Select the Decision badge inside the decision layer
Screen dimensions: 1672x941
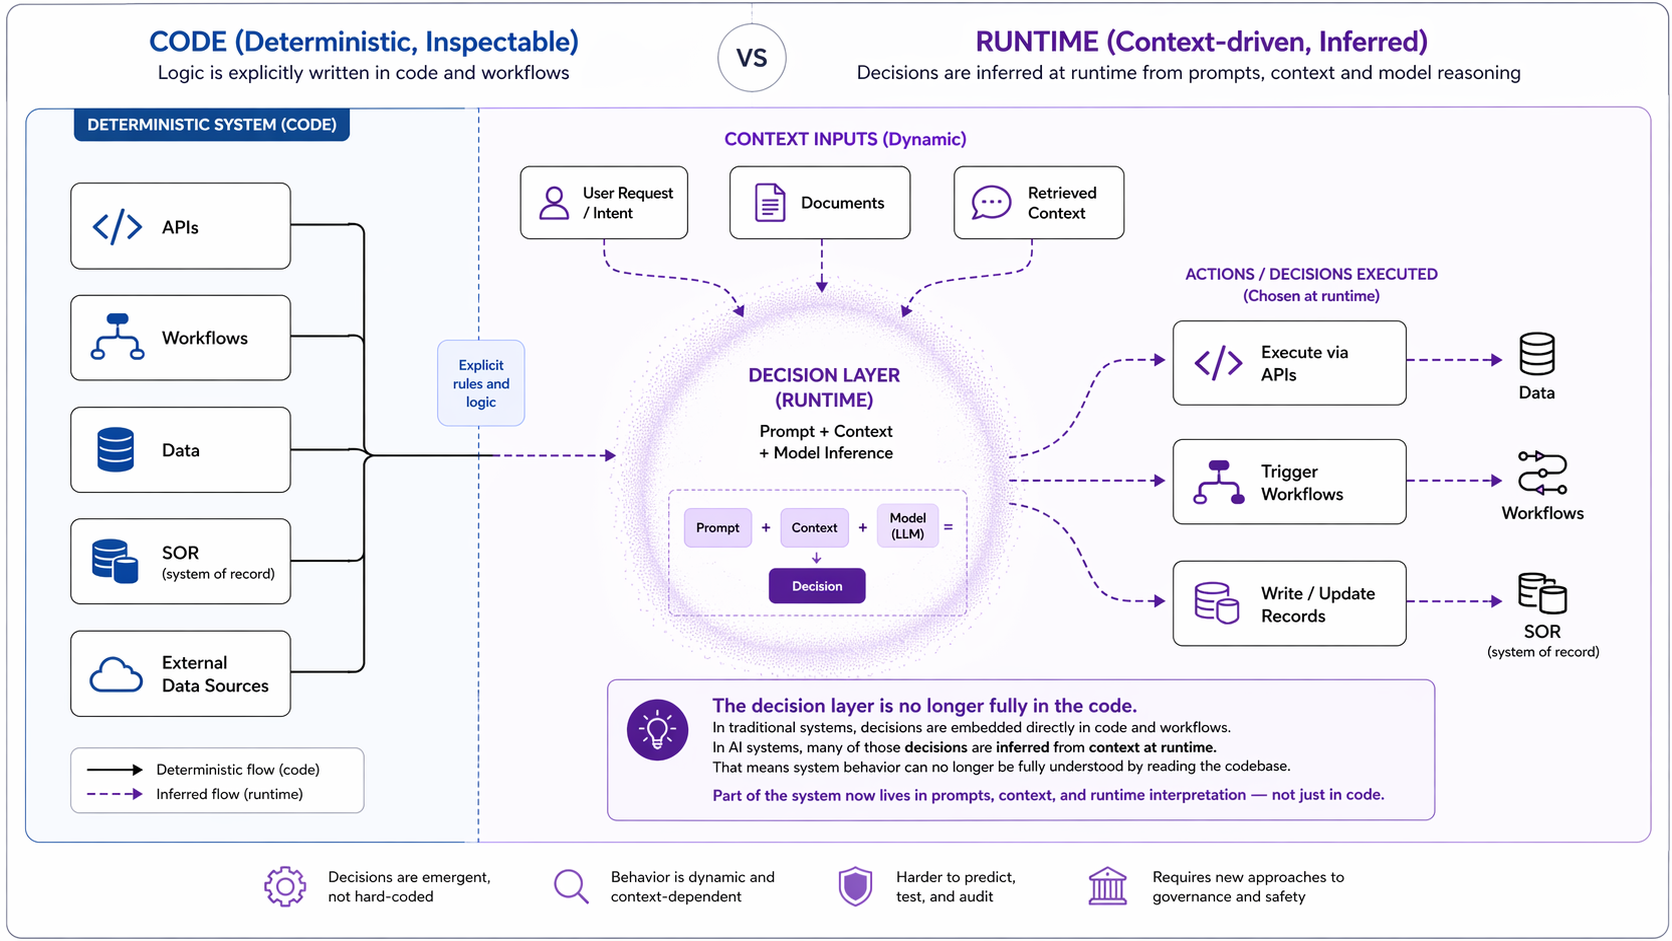[x=816, y=585]
